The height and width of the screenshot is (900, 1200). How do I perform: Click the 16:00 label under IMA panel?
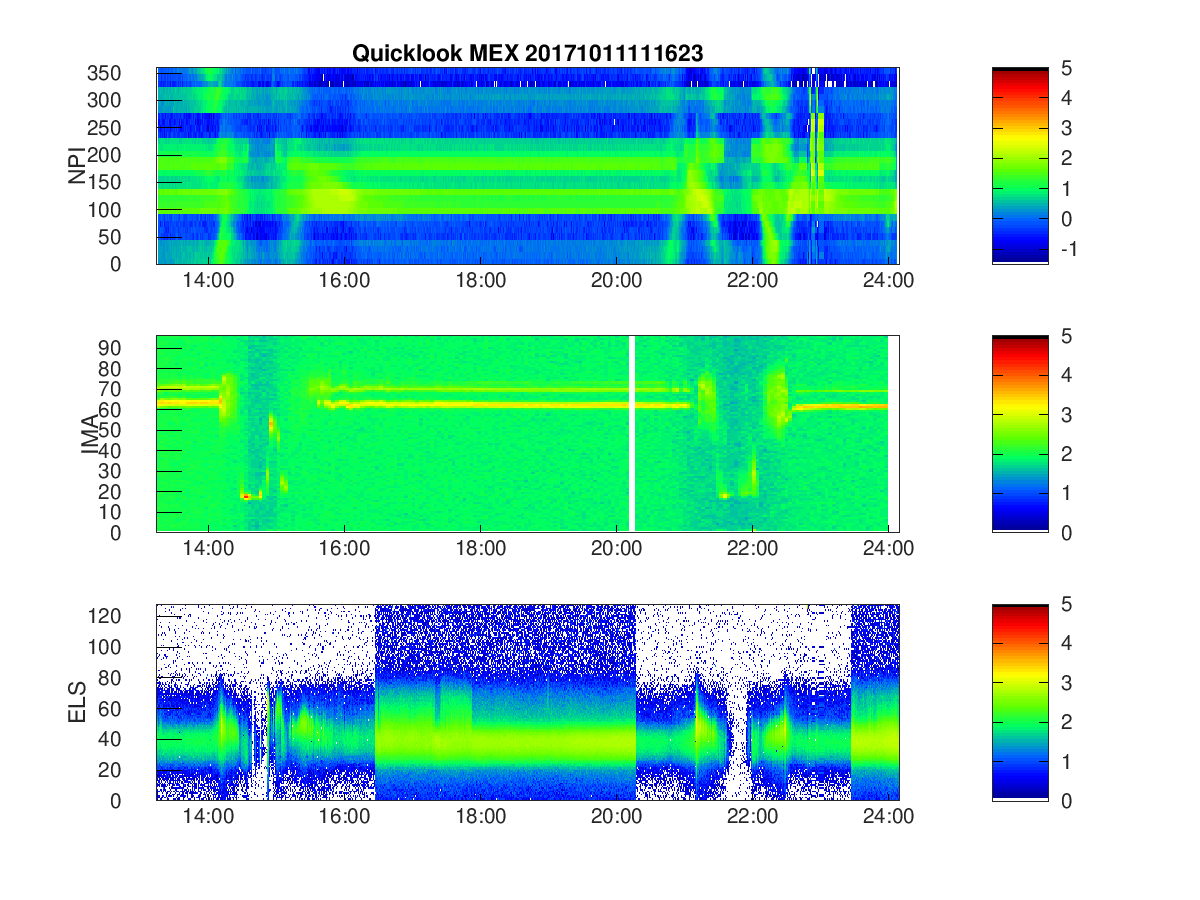[x=344, y=549]
